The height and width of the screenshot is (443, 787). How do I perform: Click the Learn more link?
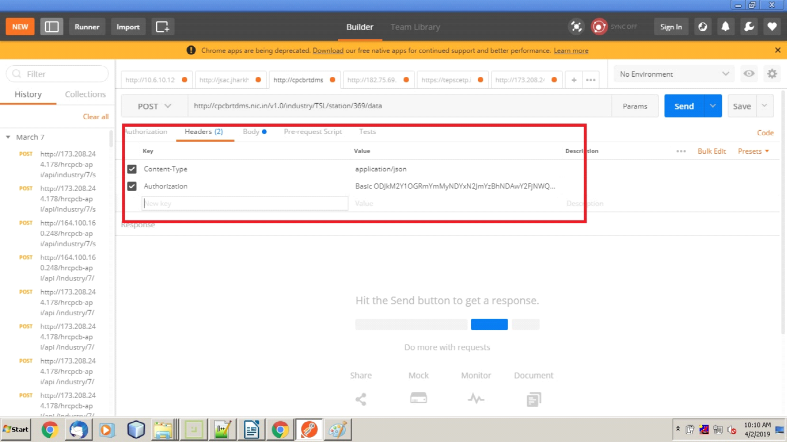(571, 51)
